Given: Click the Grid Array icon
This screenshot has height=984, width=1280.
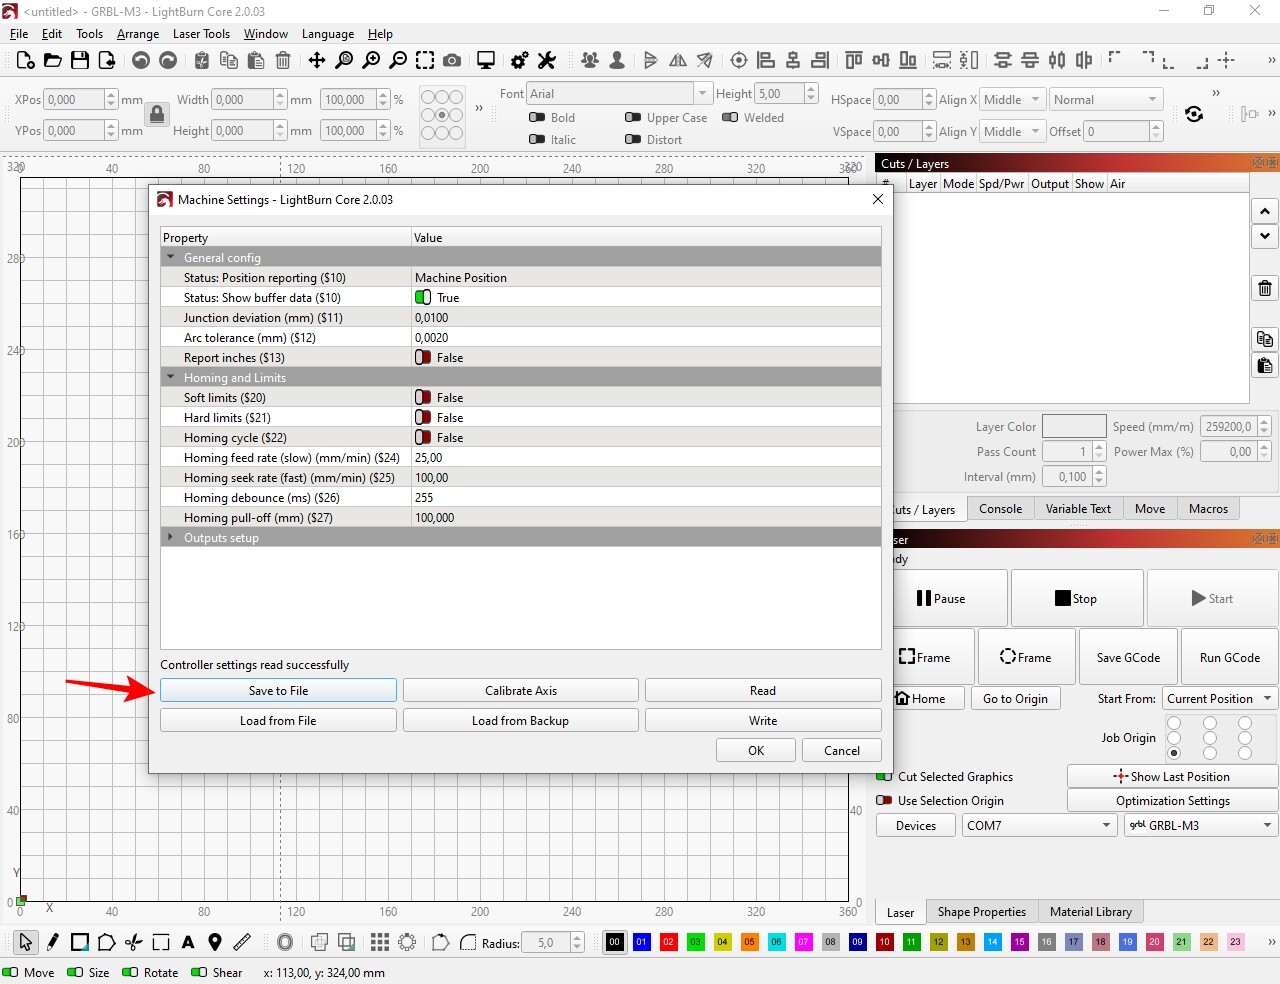Looking at the screenshot, I should click(380, 942).
